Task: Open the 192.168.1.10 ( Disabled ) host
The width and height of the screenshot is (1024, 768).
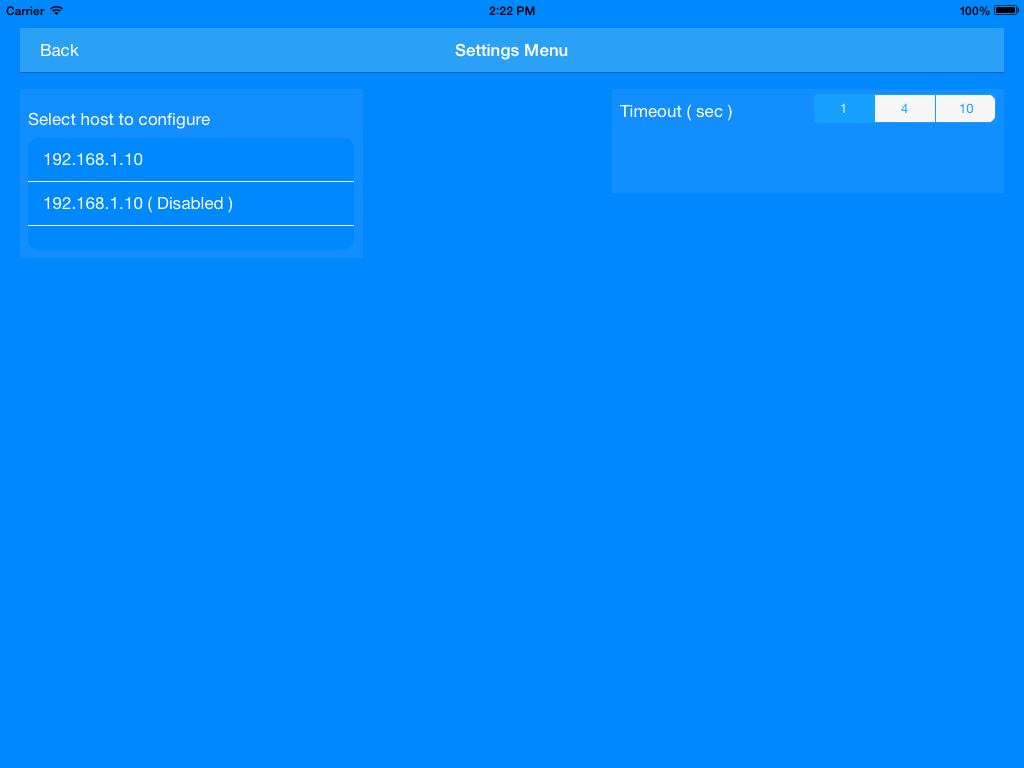Action: (x=190, y=204)
